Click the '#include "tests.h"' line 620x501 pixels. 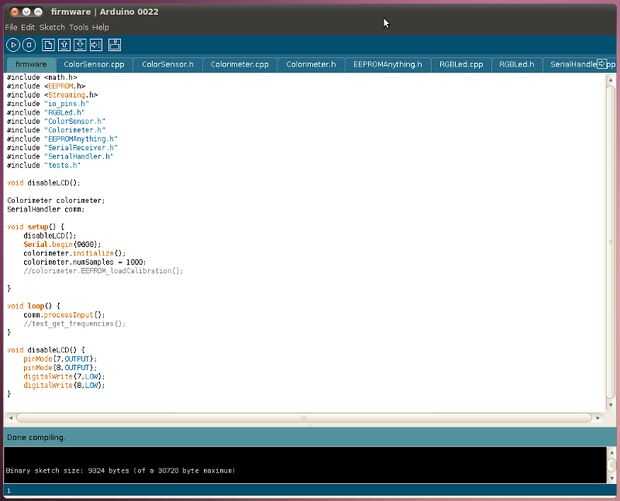44,165
